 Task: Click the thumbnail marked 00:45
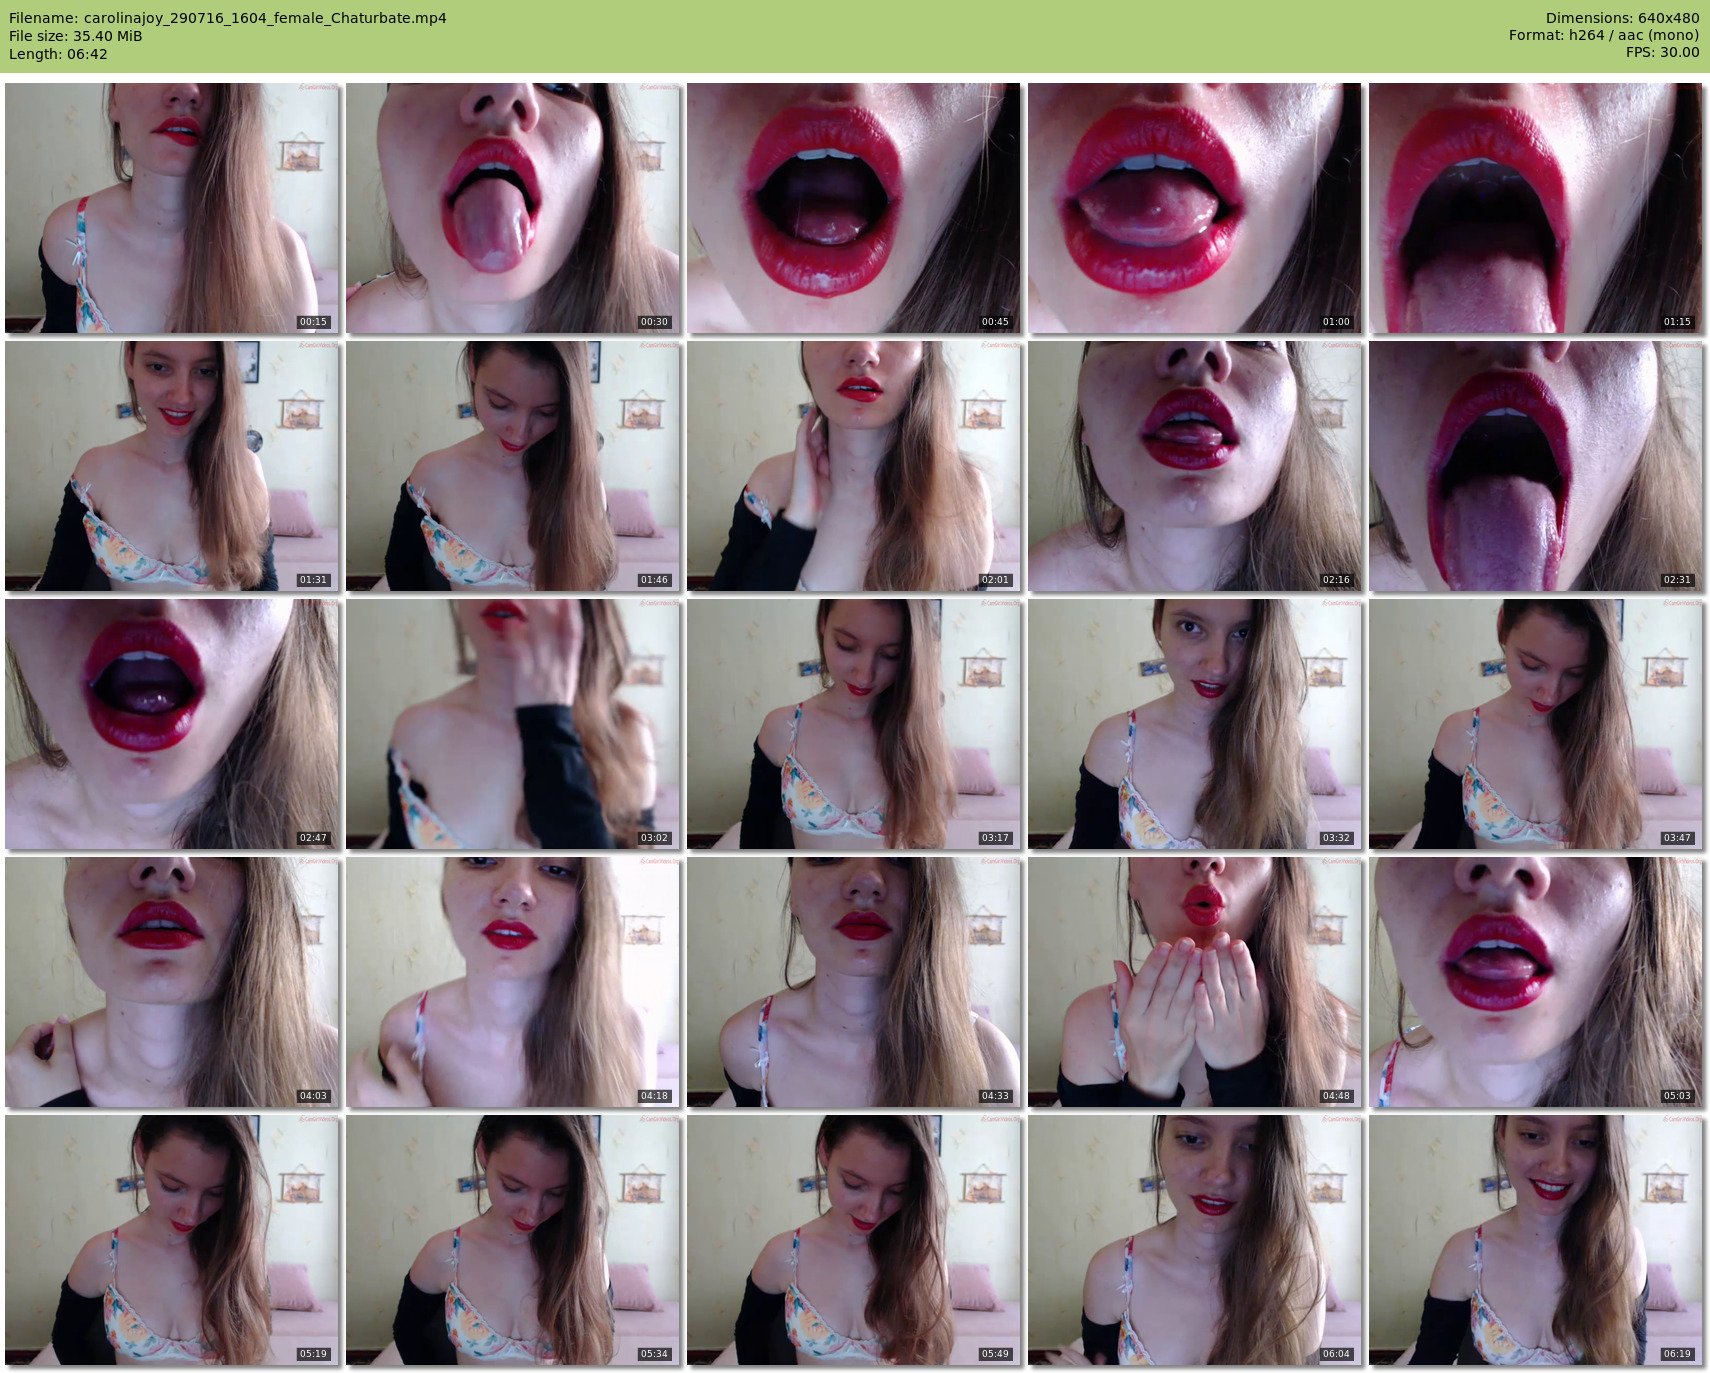(x=854, y=208)
